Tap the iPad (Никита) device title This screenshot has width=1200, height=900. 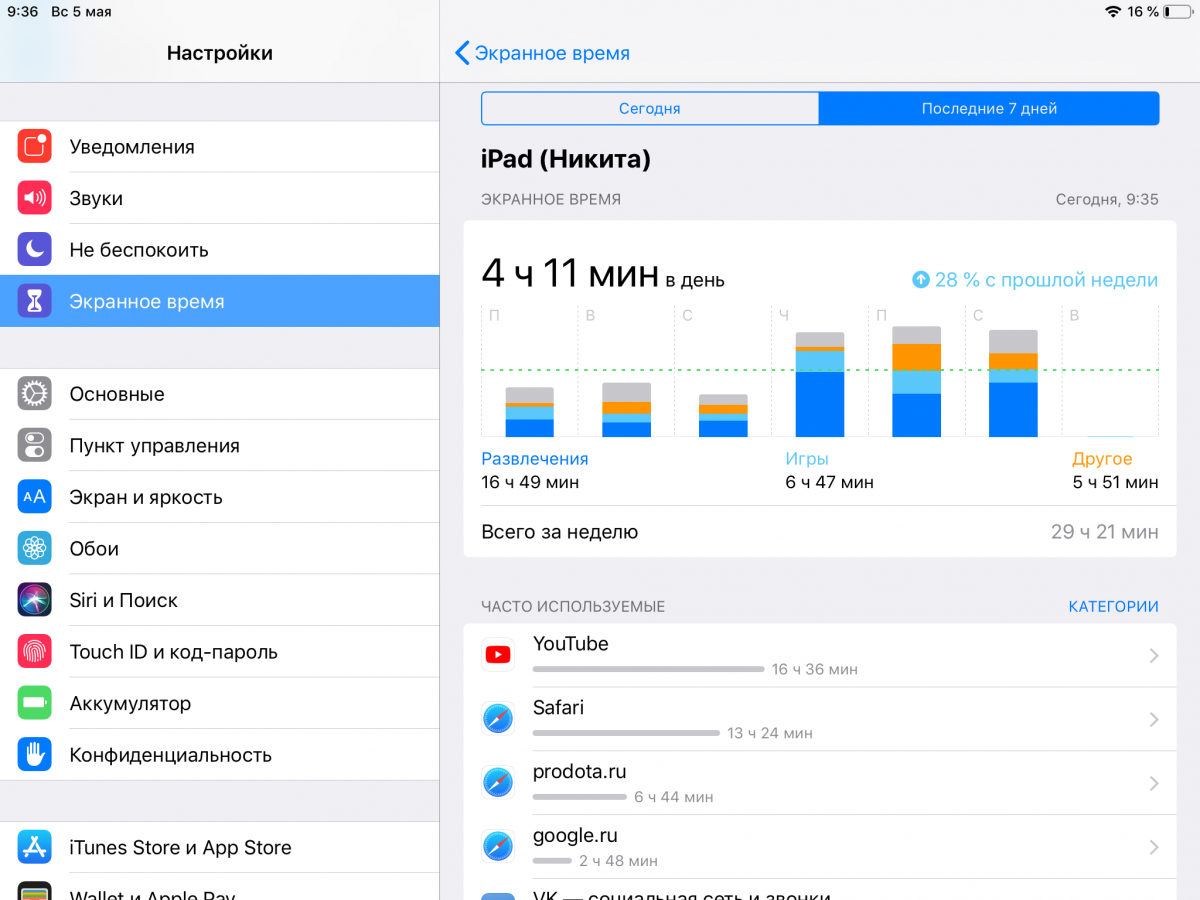pyautogui.click(x=566, y=159)
